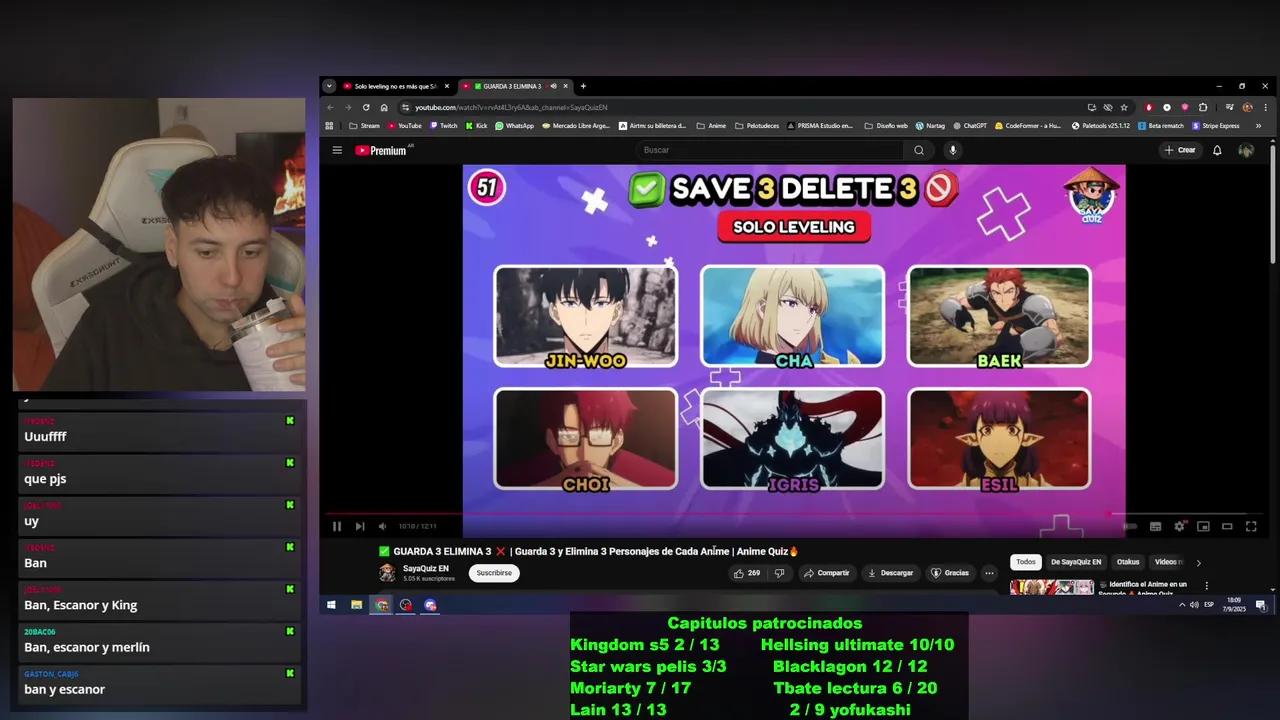This screenshot has width=1280, height=720.
Task: Toggle the autoplay switch in player
Action: (x=1130, y=526)
